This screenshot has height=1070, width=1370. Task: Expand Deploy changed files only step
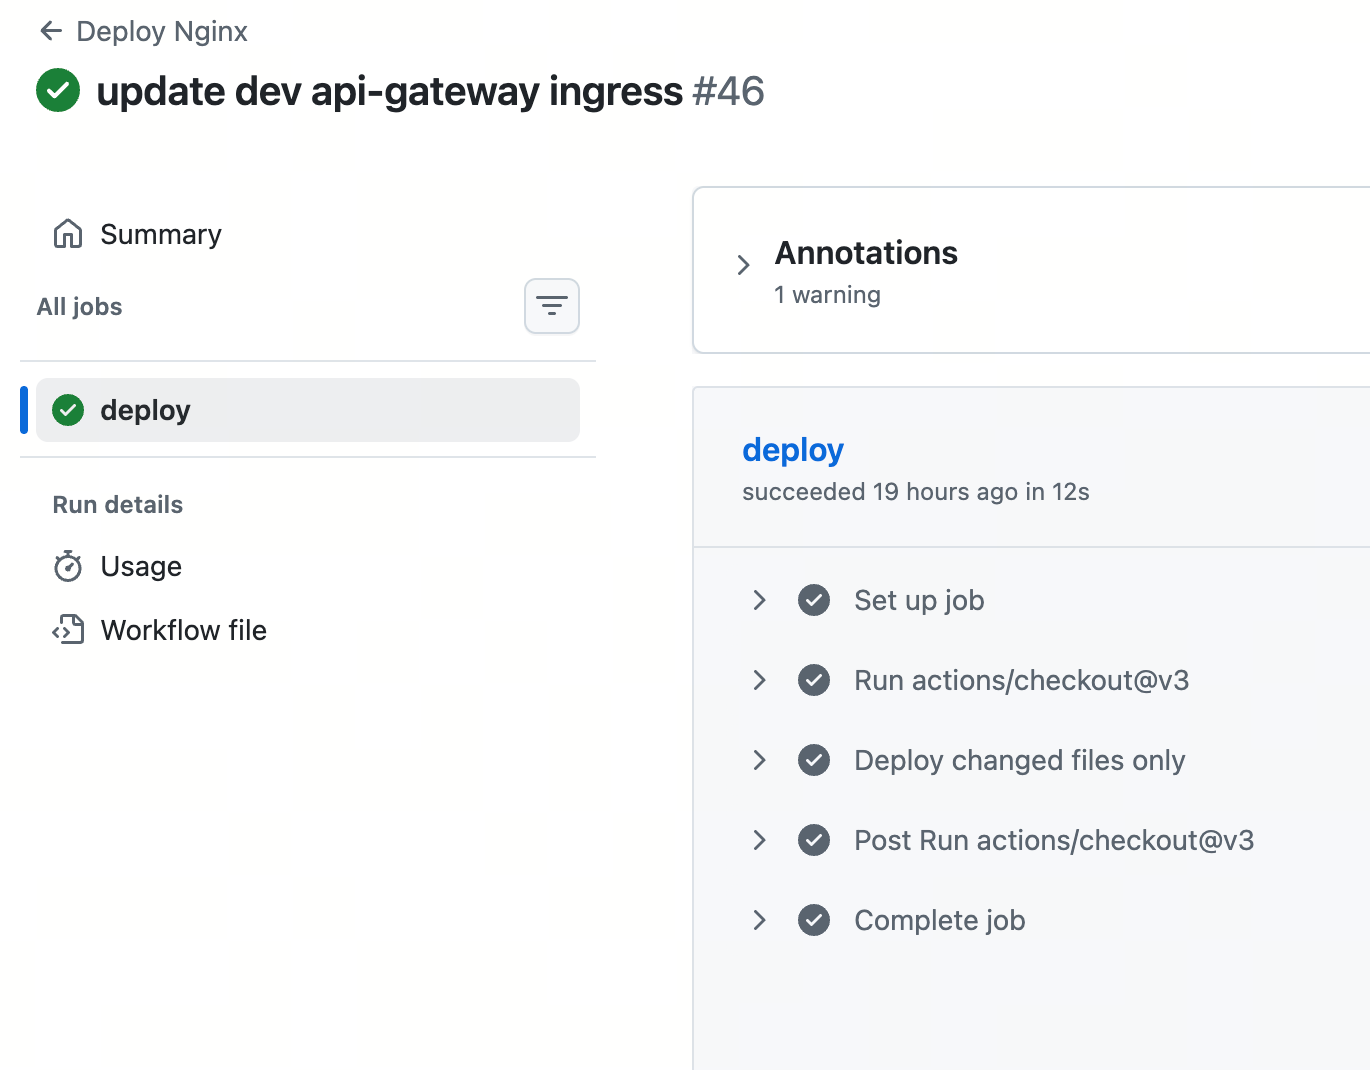(x=759, y=760)
